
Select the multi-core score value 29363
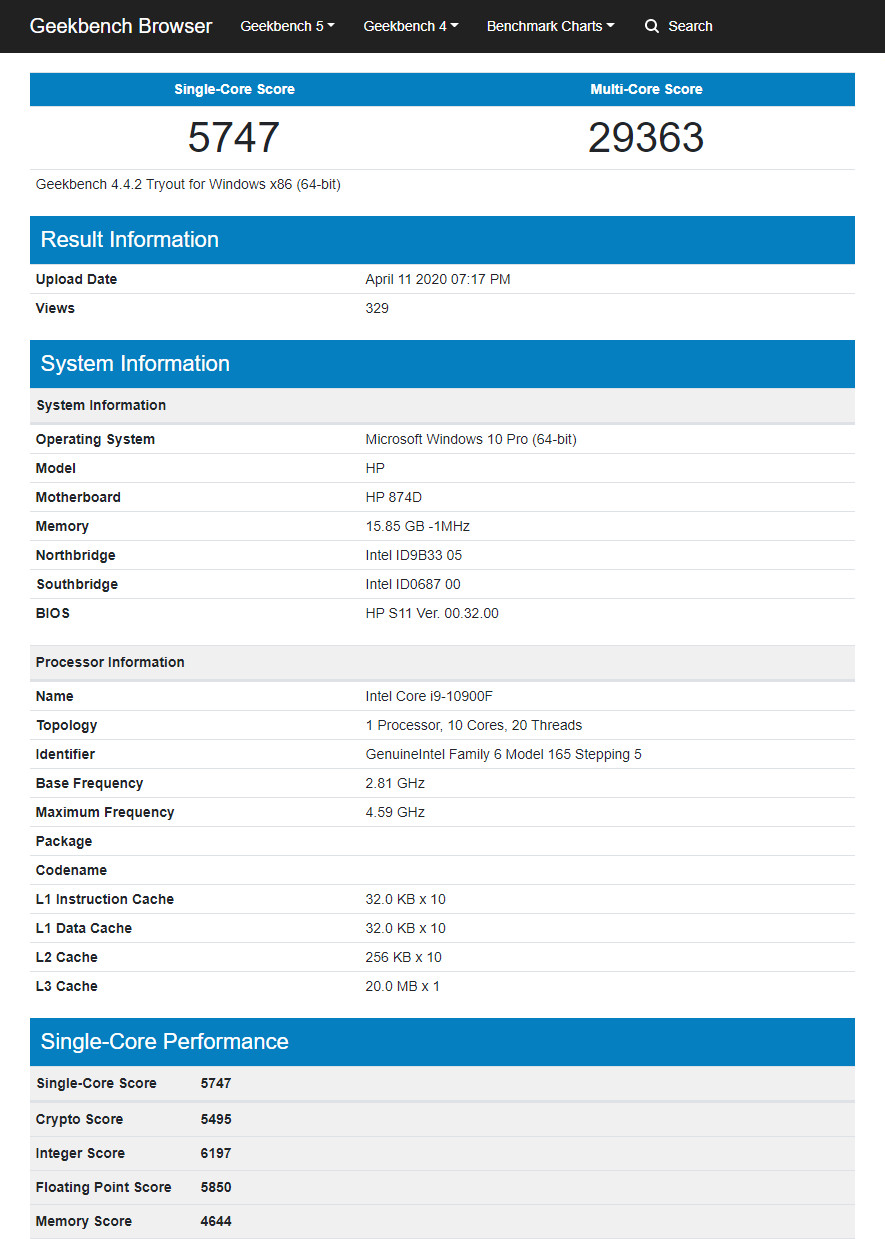tap(646, 137)
